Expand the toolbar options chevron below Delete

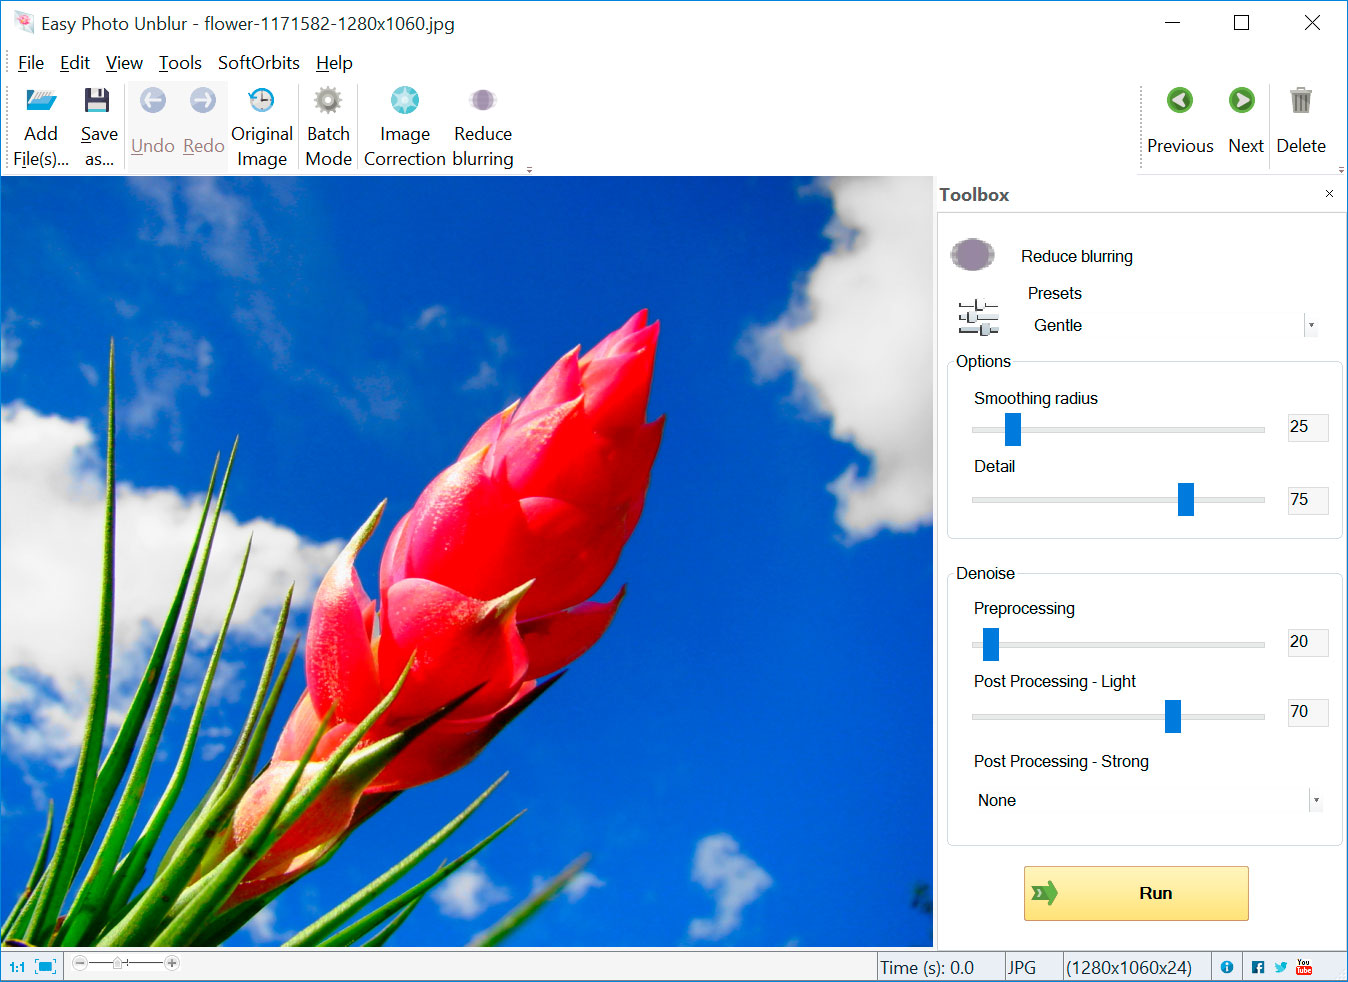[1340, 170]
